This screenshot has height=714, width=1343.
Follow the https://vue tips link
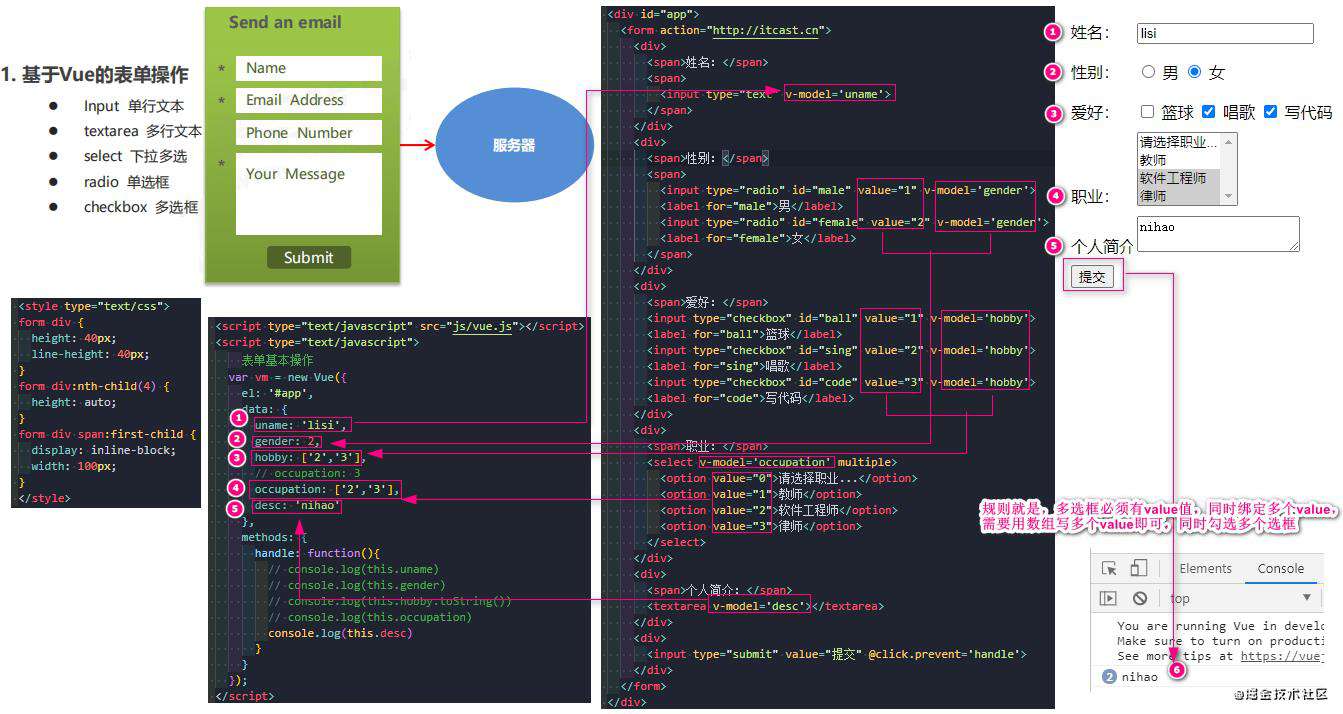[1282, 656]
